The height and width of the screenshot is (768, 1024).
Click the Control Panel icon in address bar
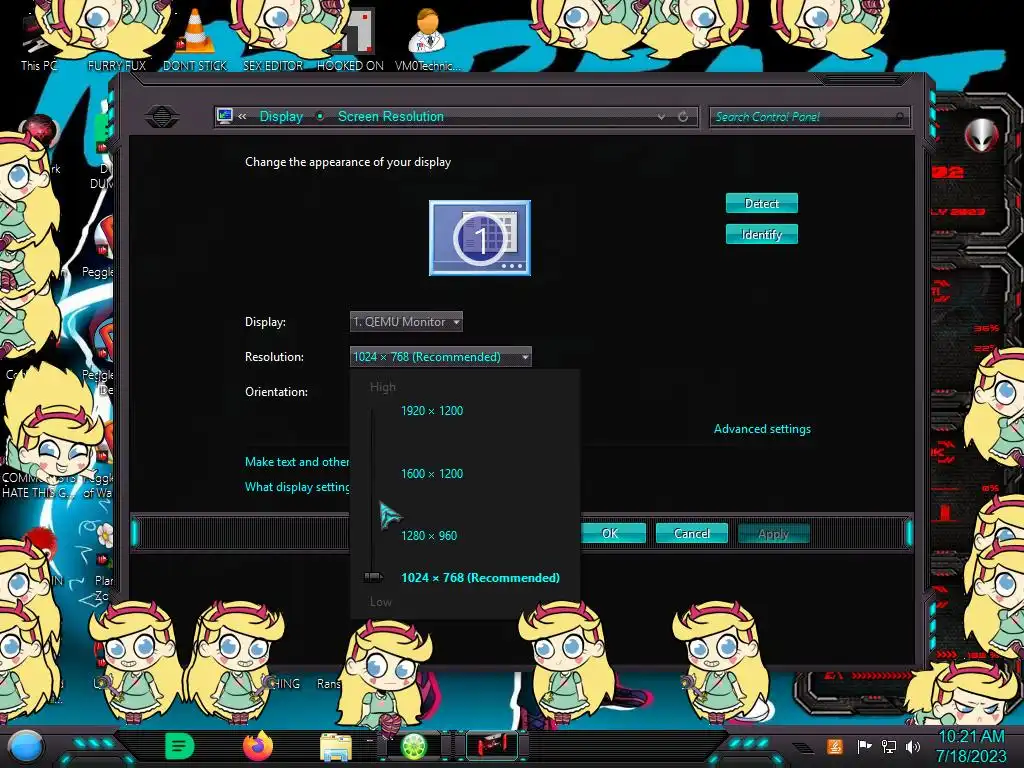point(225,116)
